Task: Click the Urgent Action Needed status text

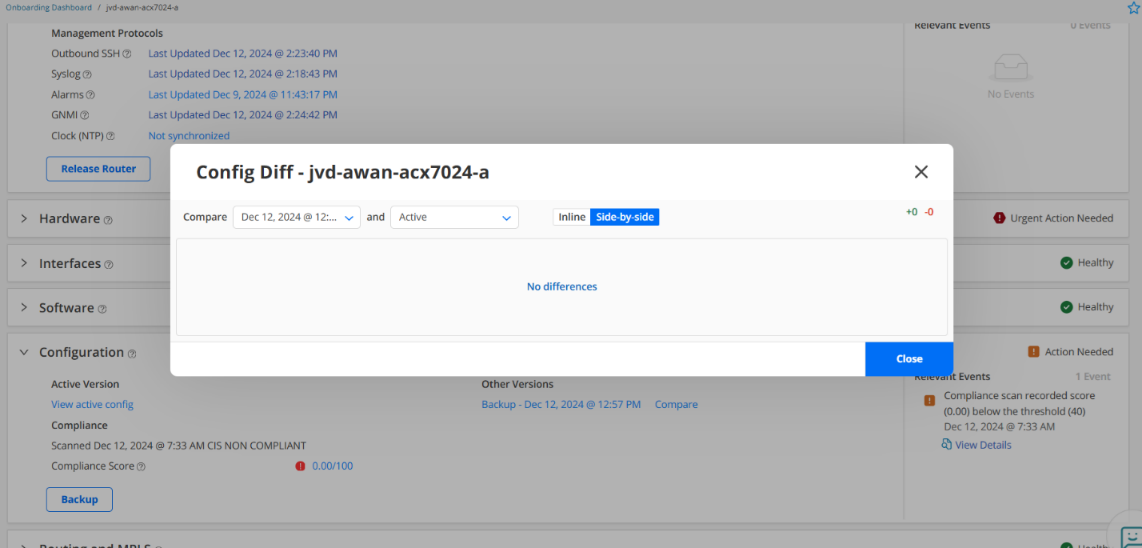Action: (x=1062, y=218)
